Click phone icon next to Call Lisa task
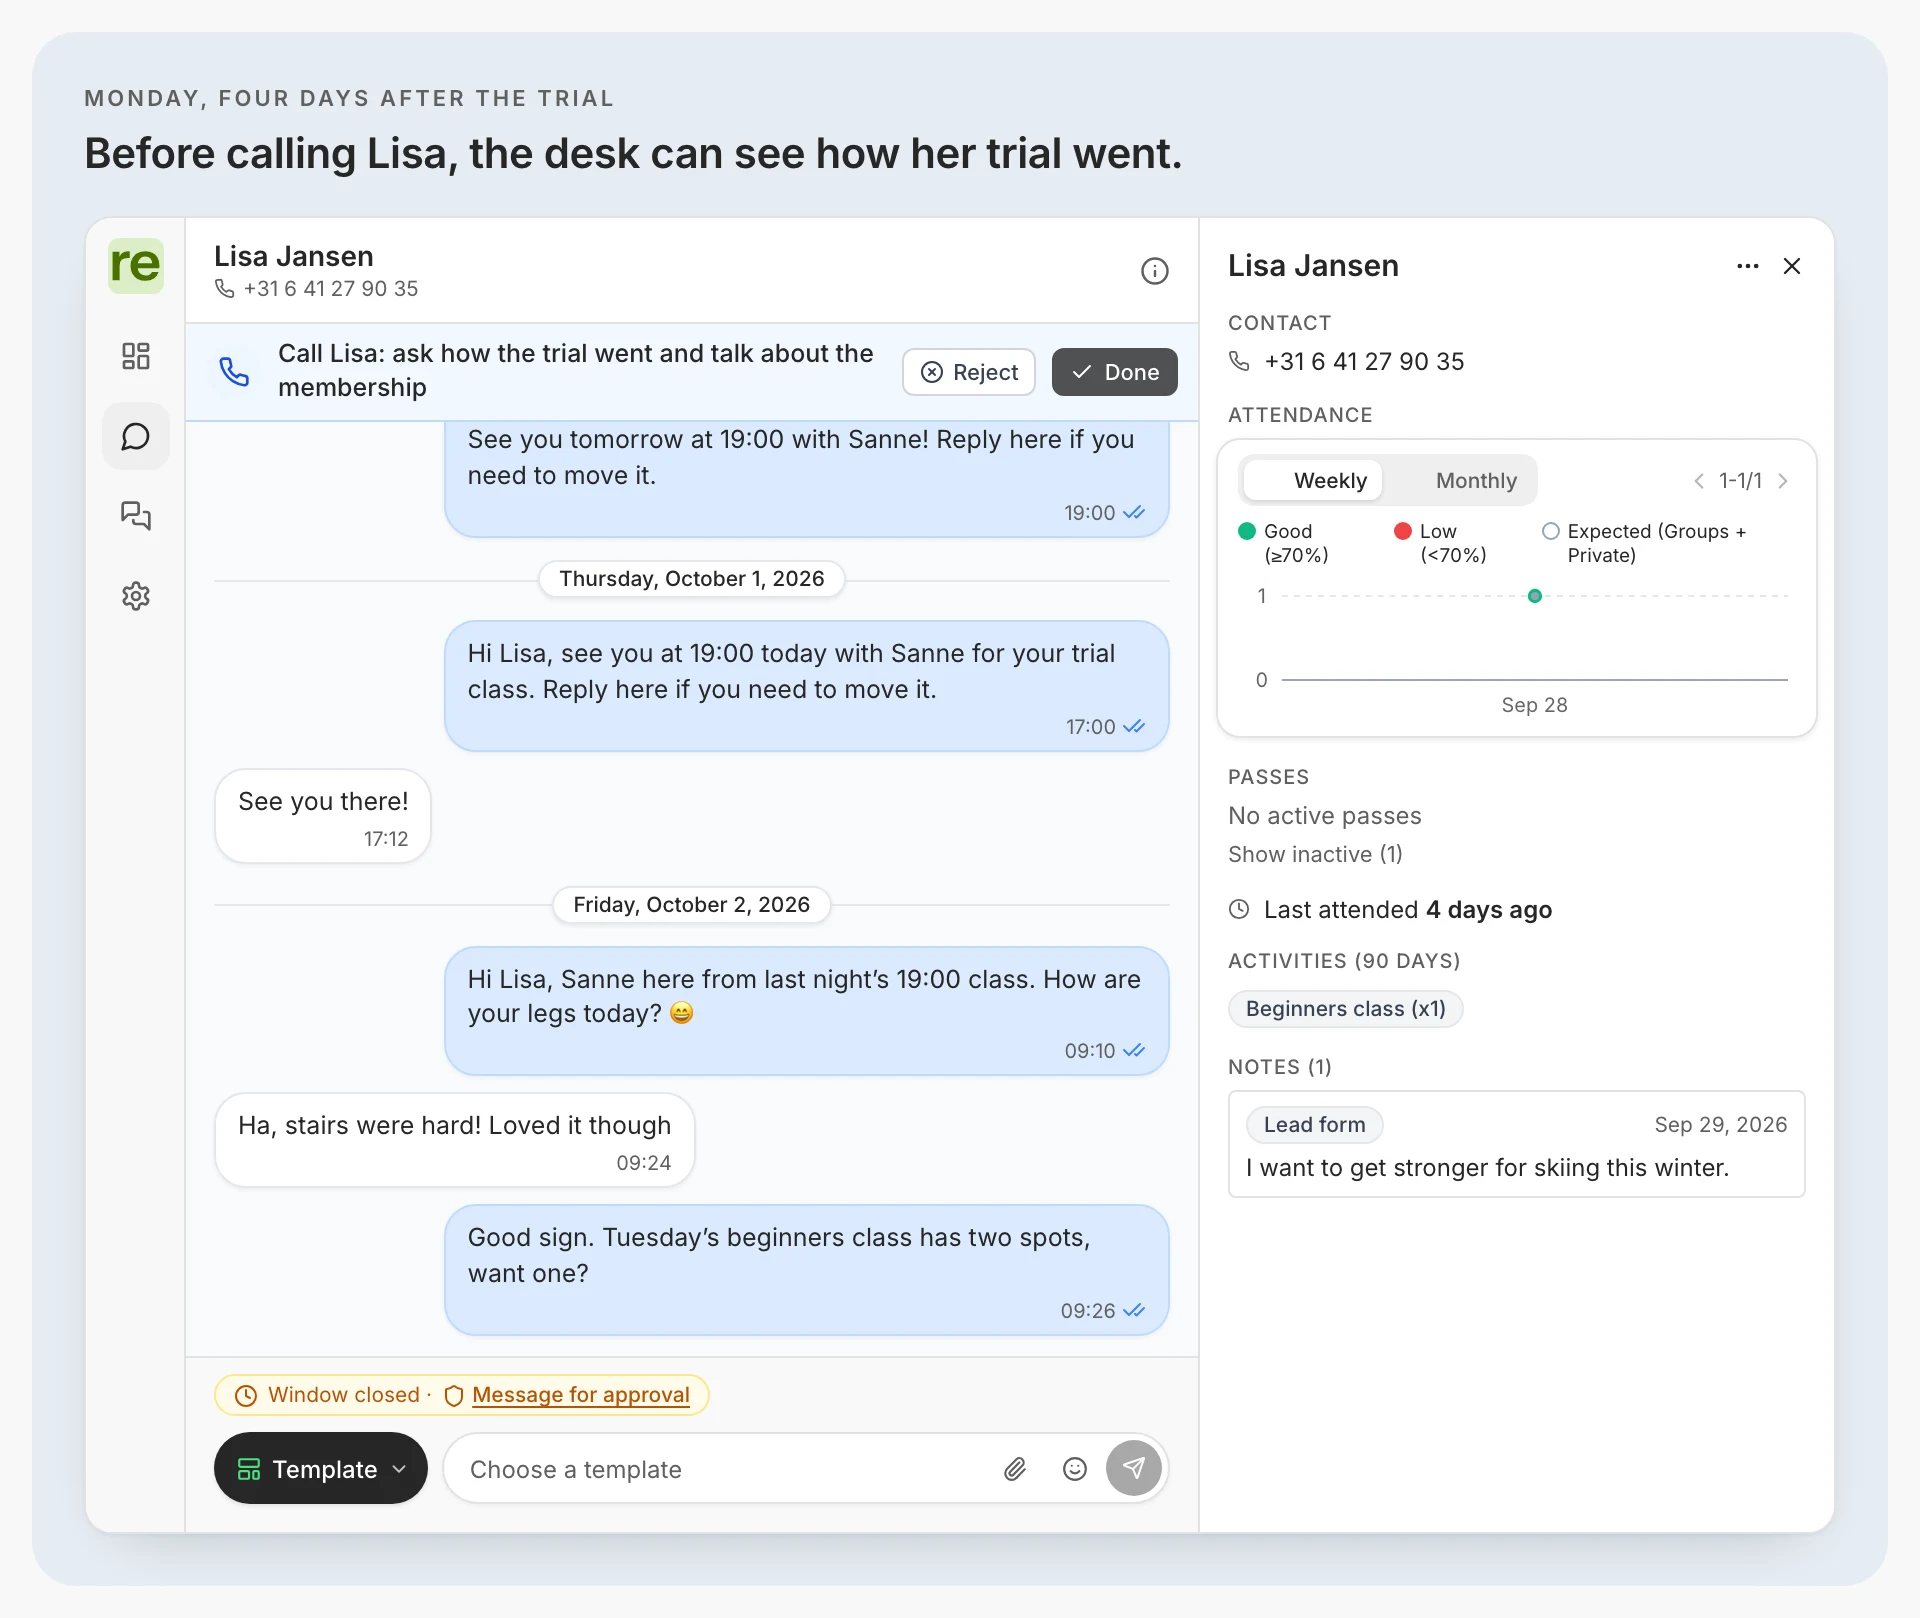Viewport: 1920px width, 1618px height. [234, 371]
